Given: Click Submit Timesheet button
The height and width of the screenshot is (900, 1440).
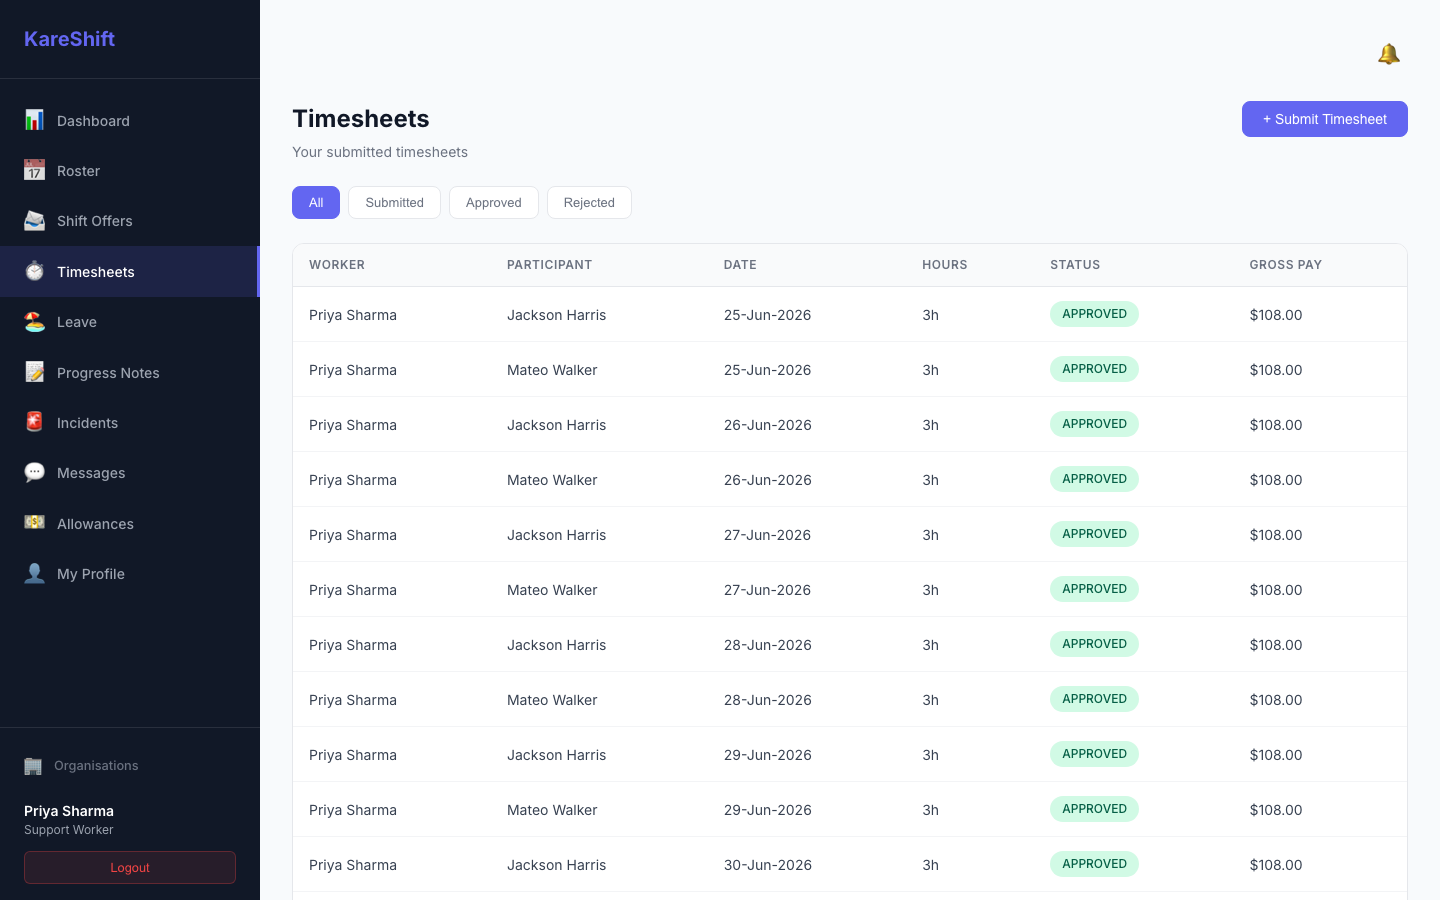Looking at the screenshot, I should tap(1324, 119).
